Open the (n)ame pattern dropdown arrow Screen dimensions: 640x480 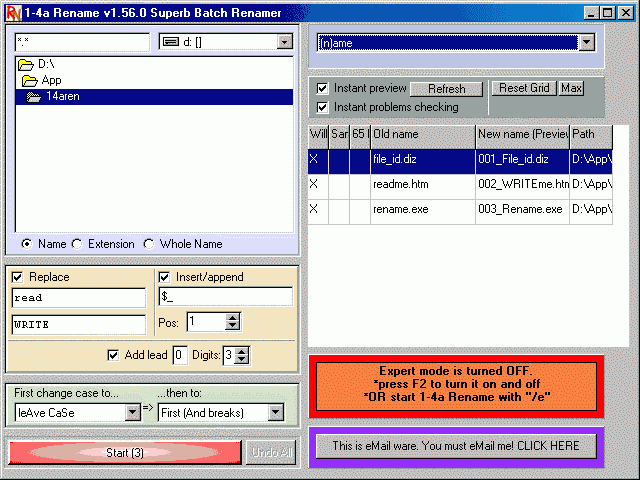pos(587,42)
